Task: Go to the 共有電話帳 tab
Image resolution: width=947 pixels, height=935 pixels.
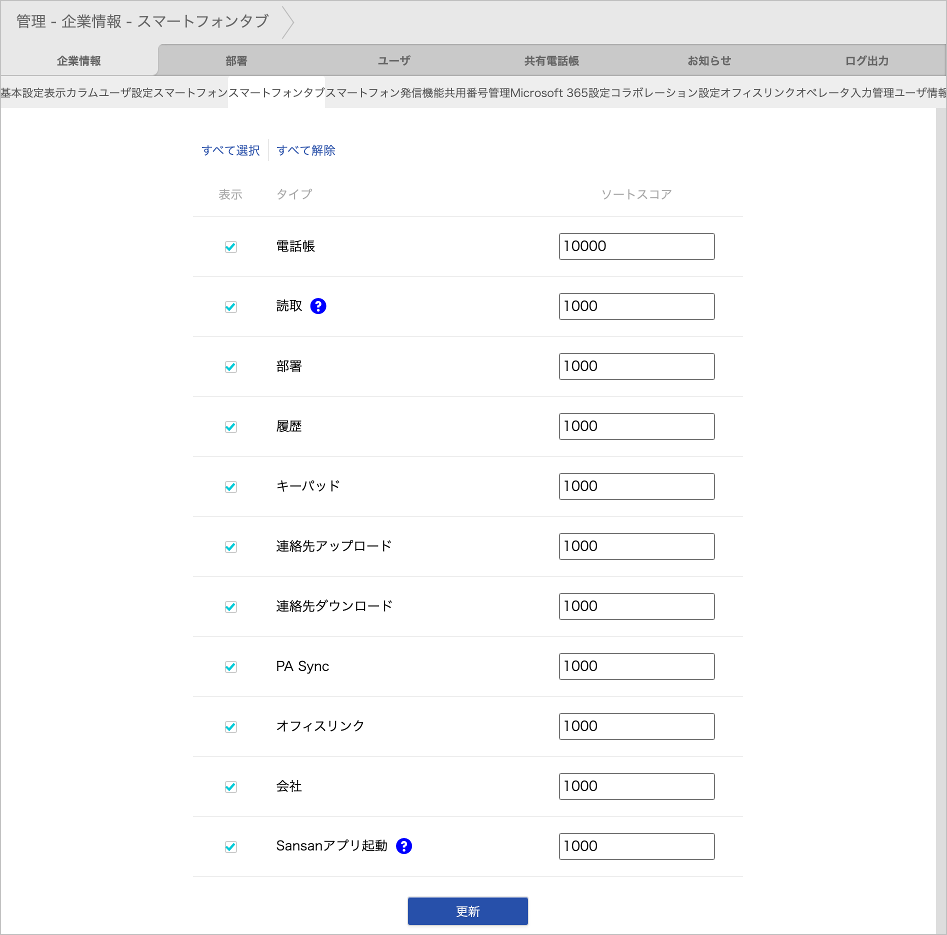Action: click(x=551, y=61)
